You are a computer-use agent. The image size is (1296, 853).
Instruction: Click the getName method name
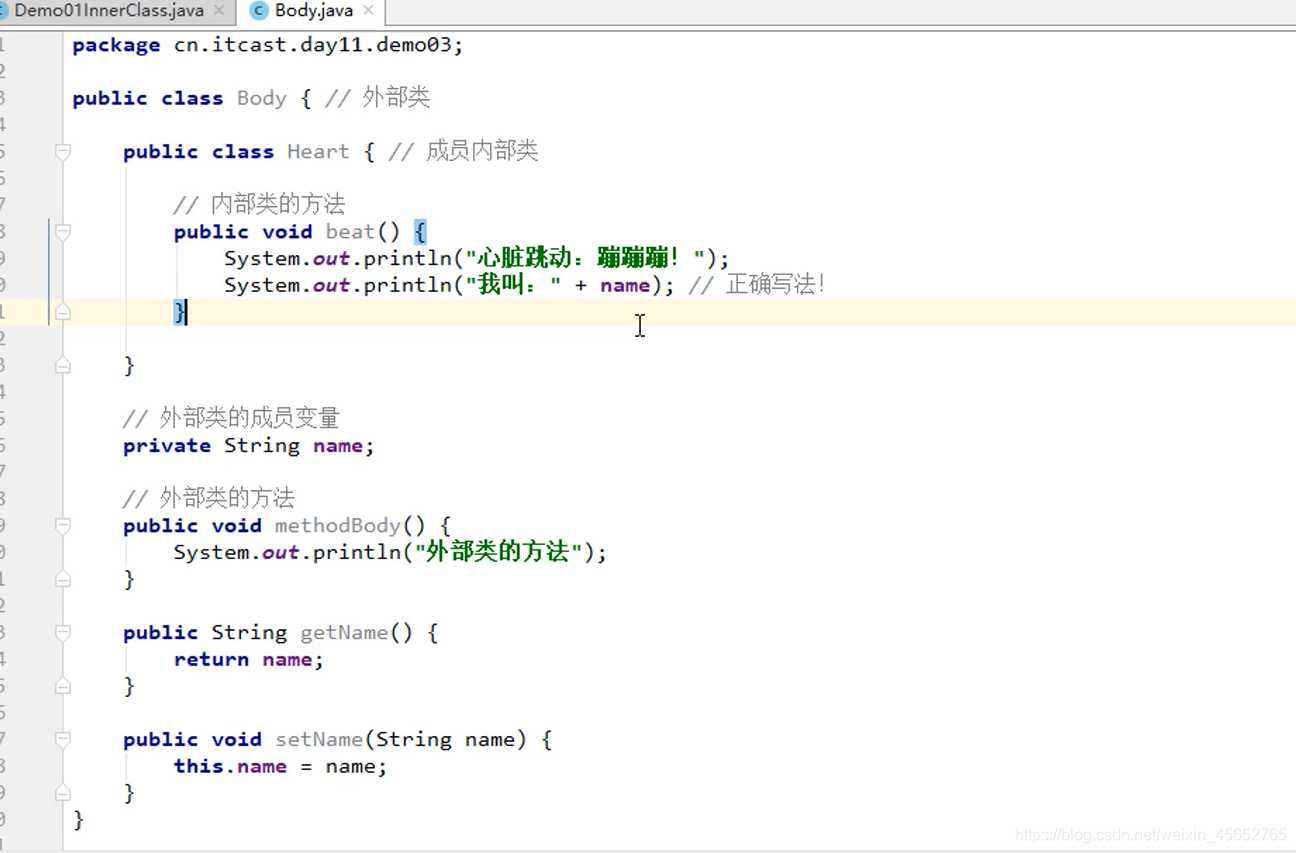click(x=344, y=633)
